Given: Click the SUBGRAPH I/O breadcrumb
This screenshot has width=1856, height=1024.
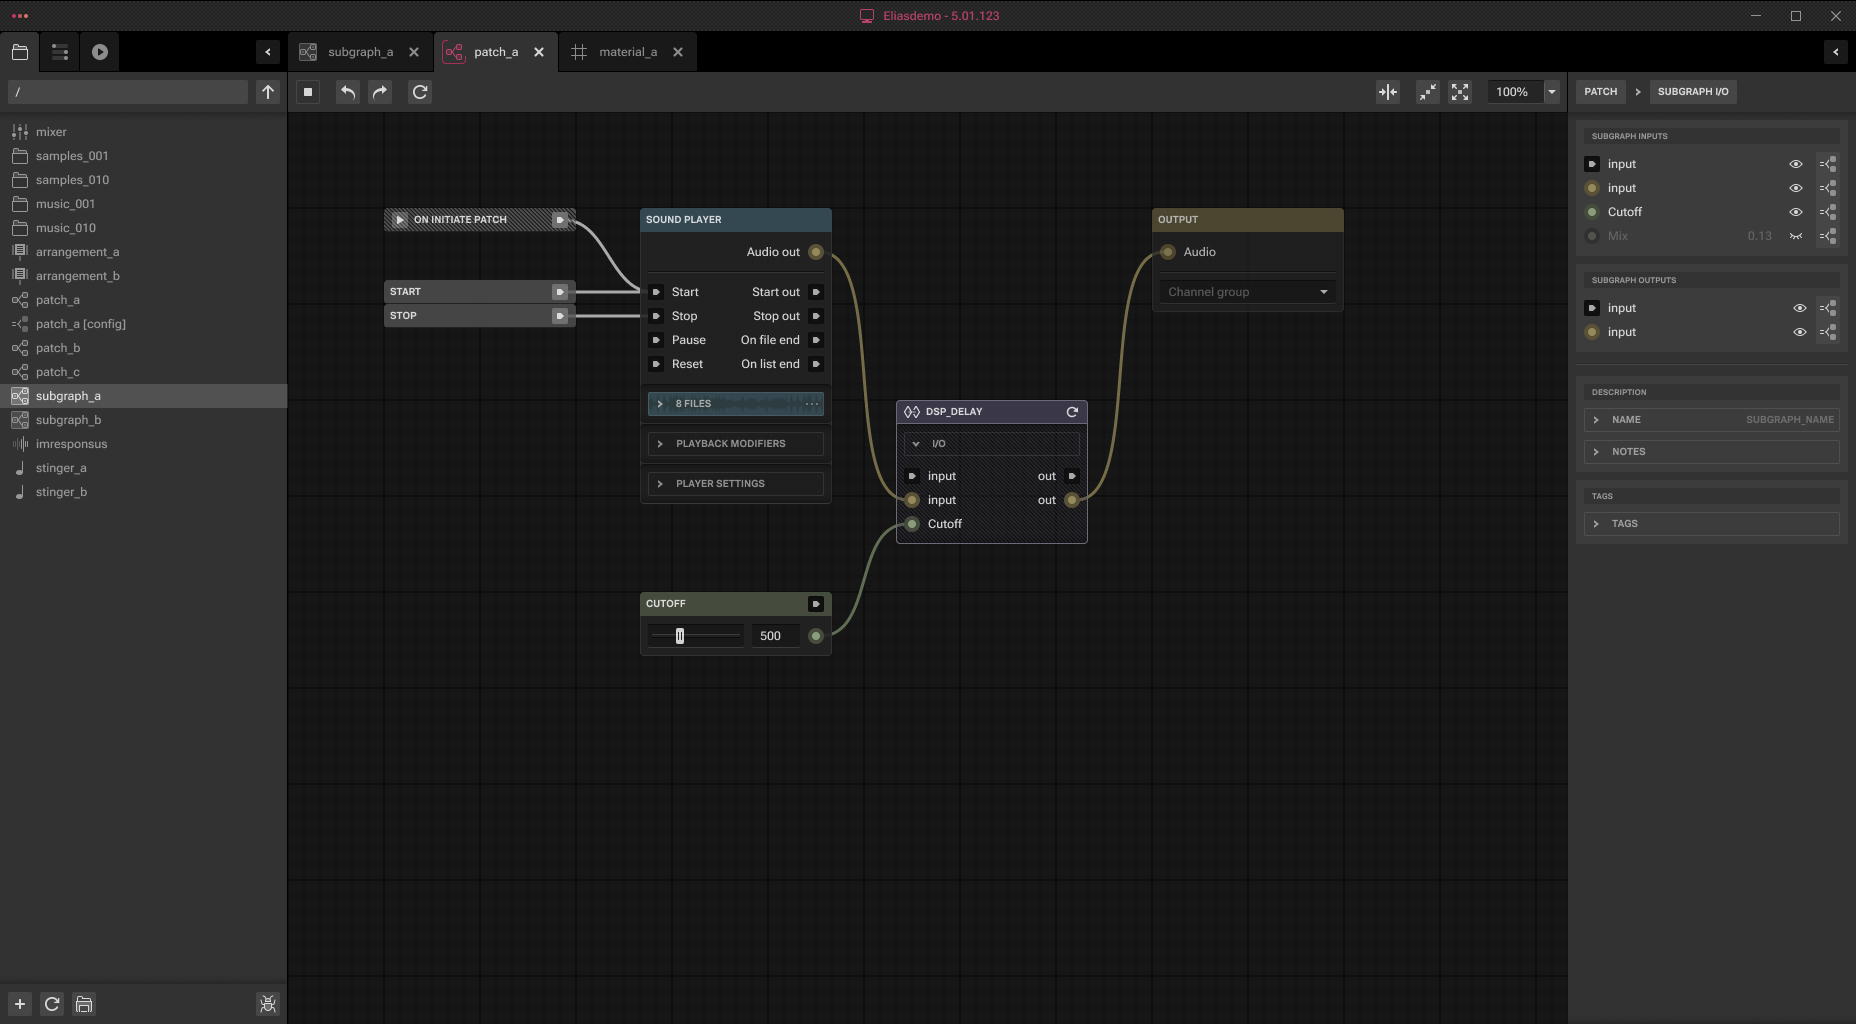Looking at the screenshot, I should [x=1693, y=92].
